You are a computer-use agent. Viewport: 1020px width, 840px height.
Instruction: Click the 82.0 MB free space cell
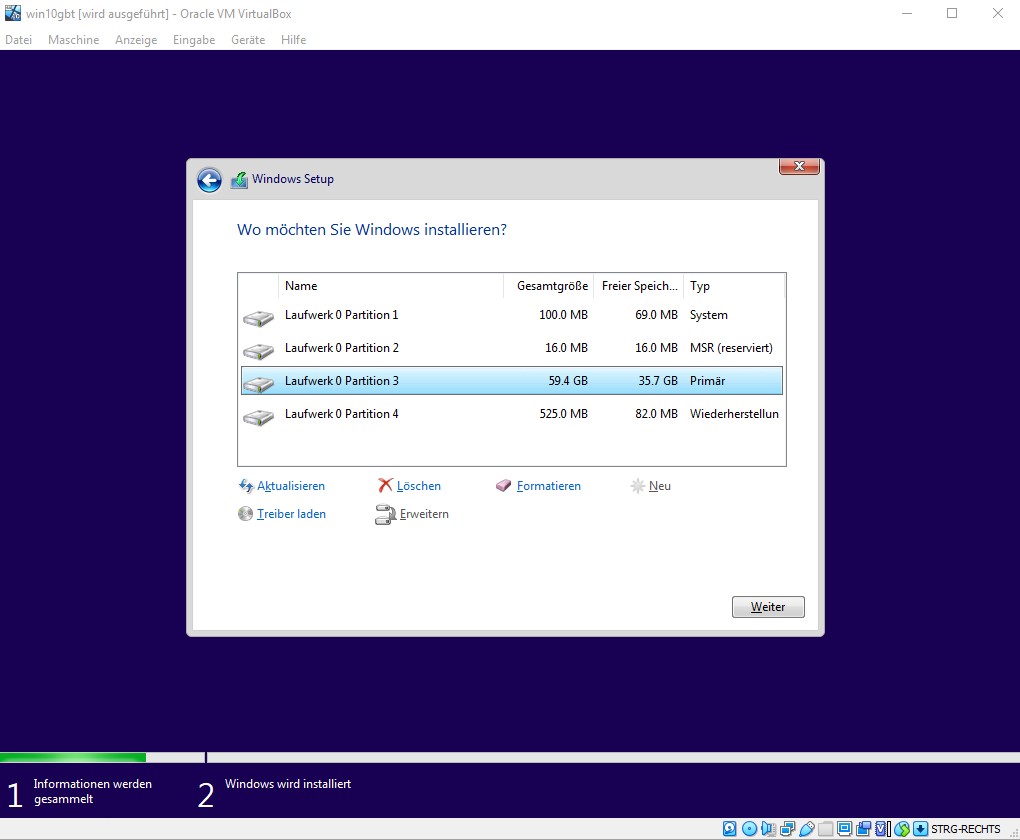(656, 414)
